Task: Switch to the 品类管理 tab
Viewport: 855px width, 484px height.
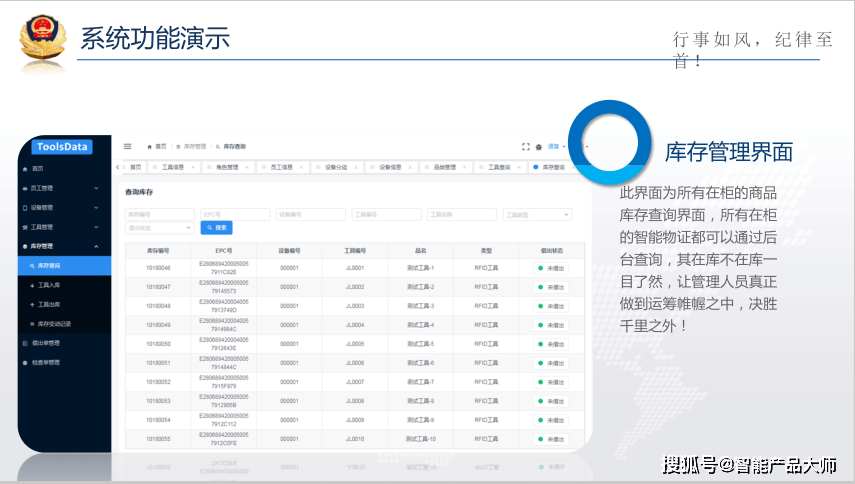Action: point(444,167)
